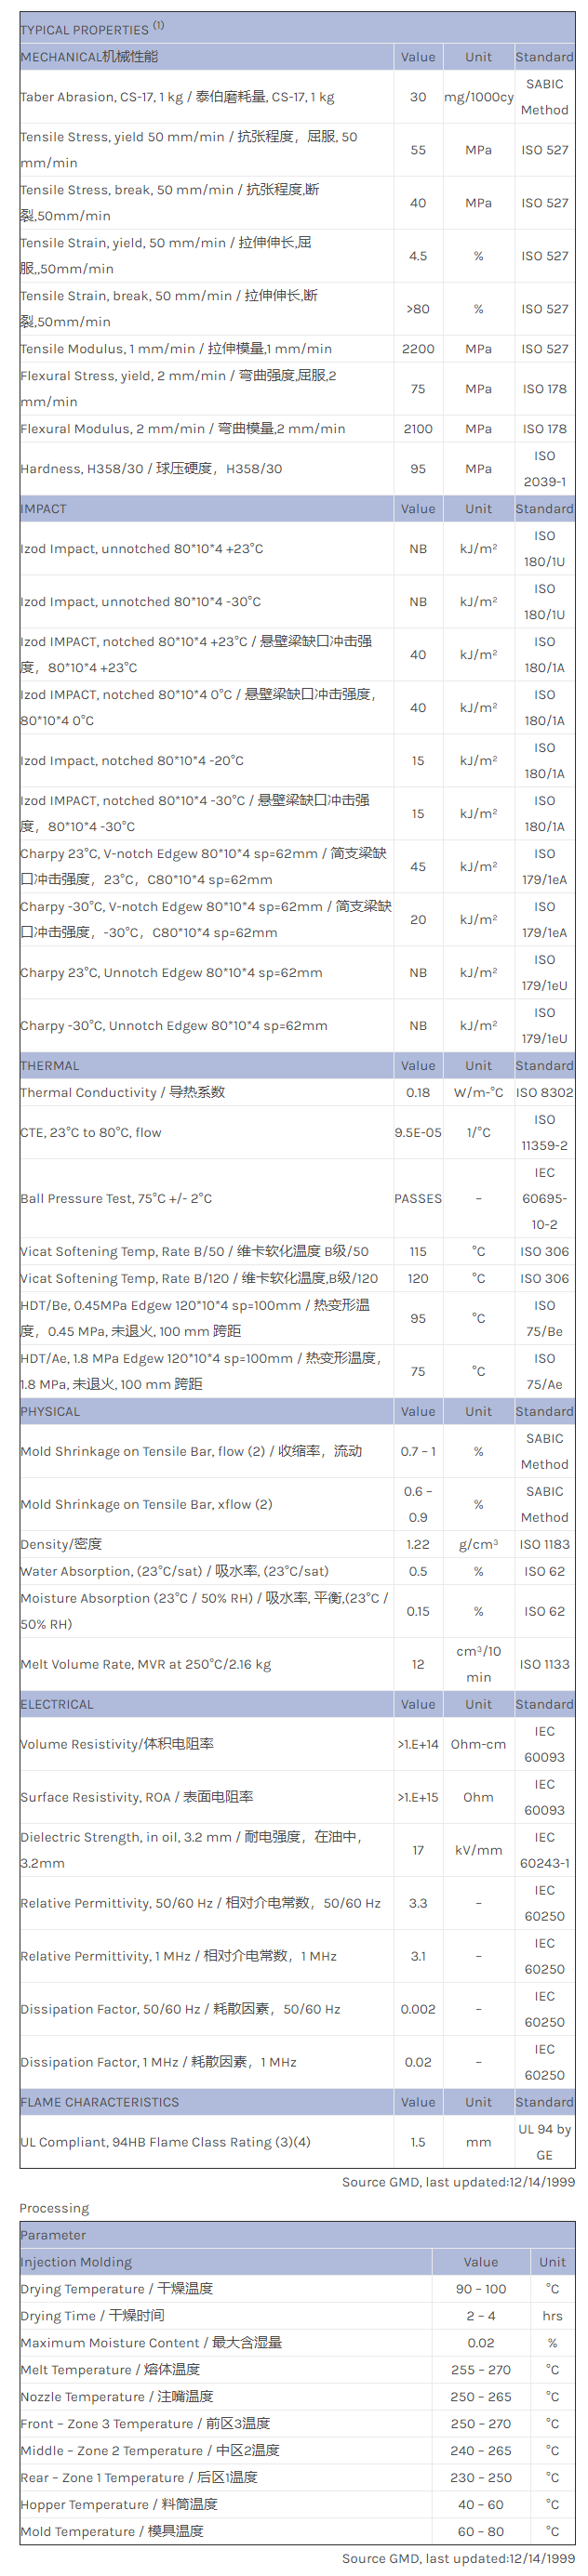Click the TYPICAL PROPERTIES table title
The image size is (588, 2576).
click(92, 29)
